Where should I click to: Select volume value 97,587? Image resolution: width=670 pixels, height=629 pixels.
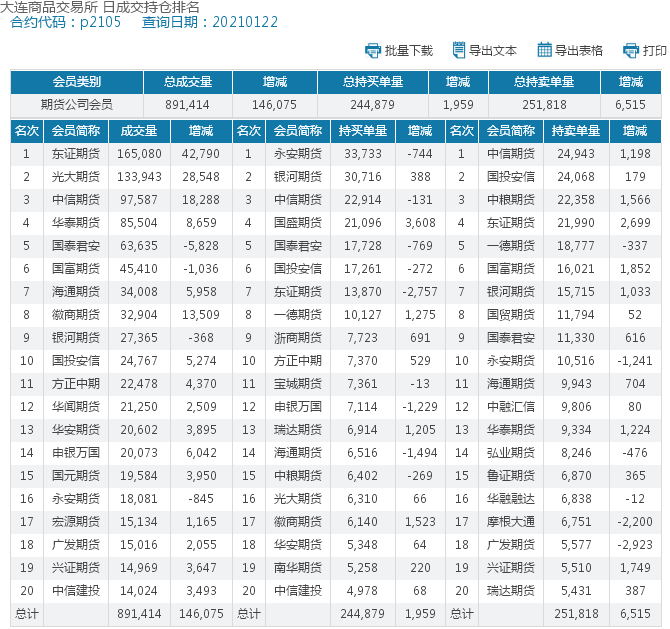[139, 200]
